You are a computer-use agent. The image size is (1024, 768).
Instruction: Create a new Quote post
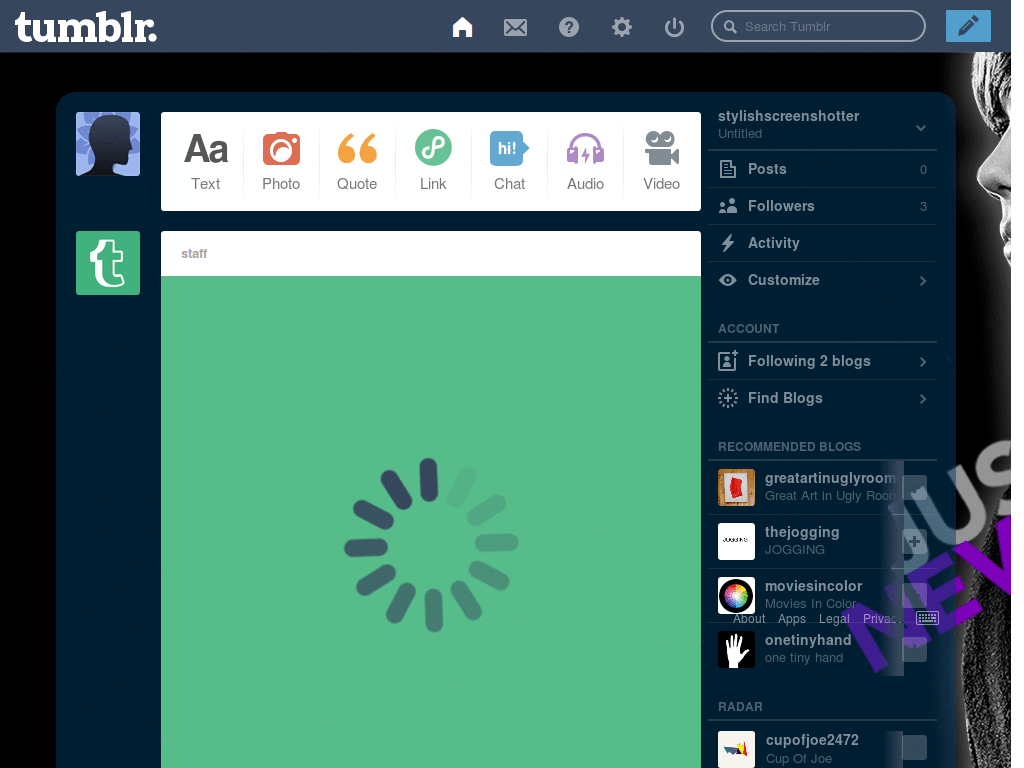[x=357, y=161]
